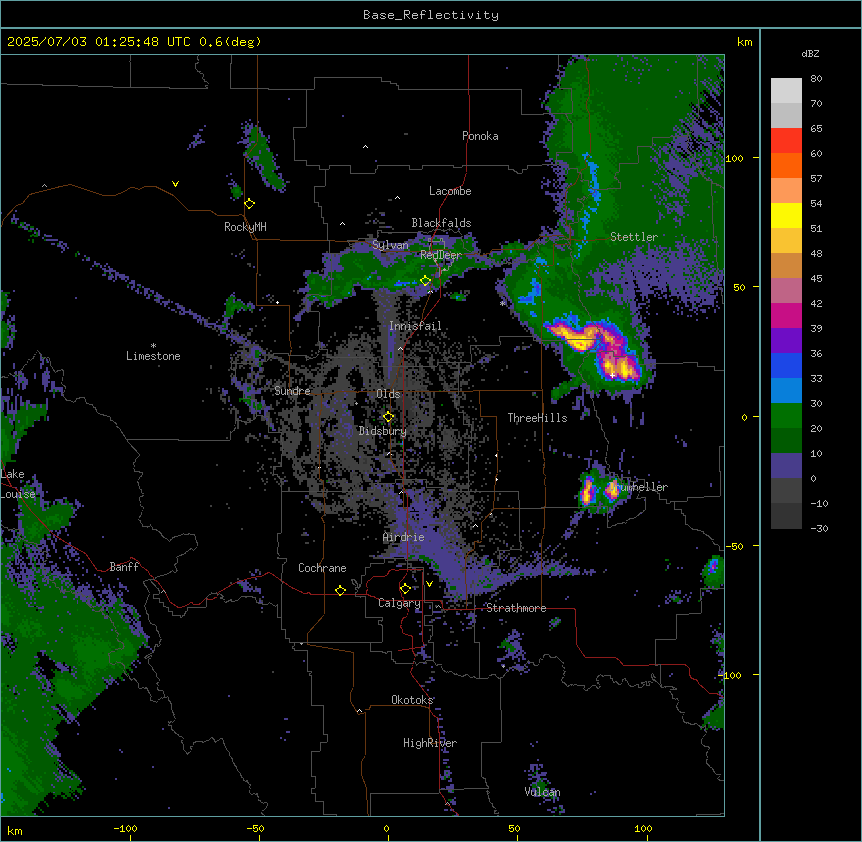Click the km label at bottom-left corner
The width and height of the screenshot is (862, 842).
tap(15, 830)
